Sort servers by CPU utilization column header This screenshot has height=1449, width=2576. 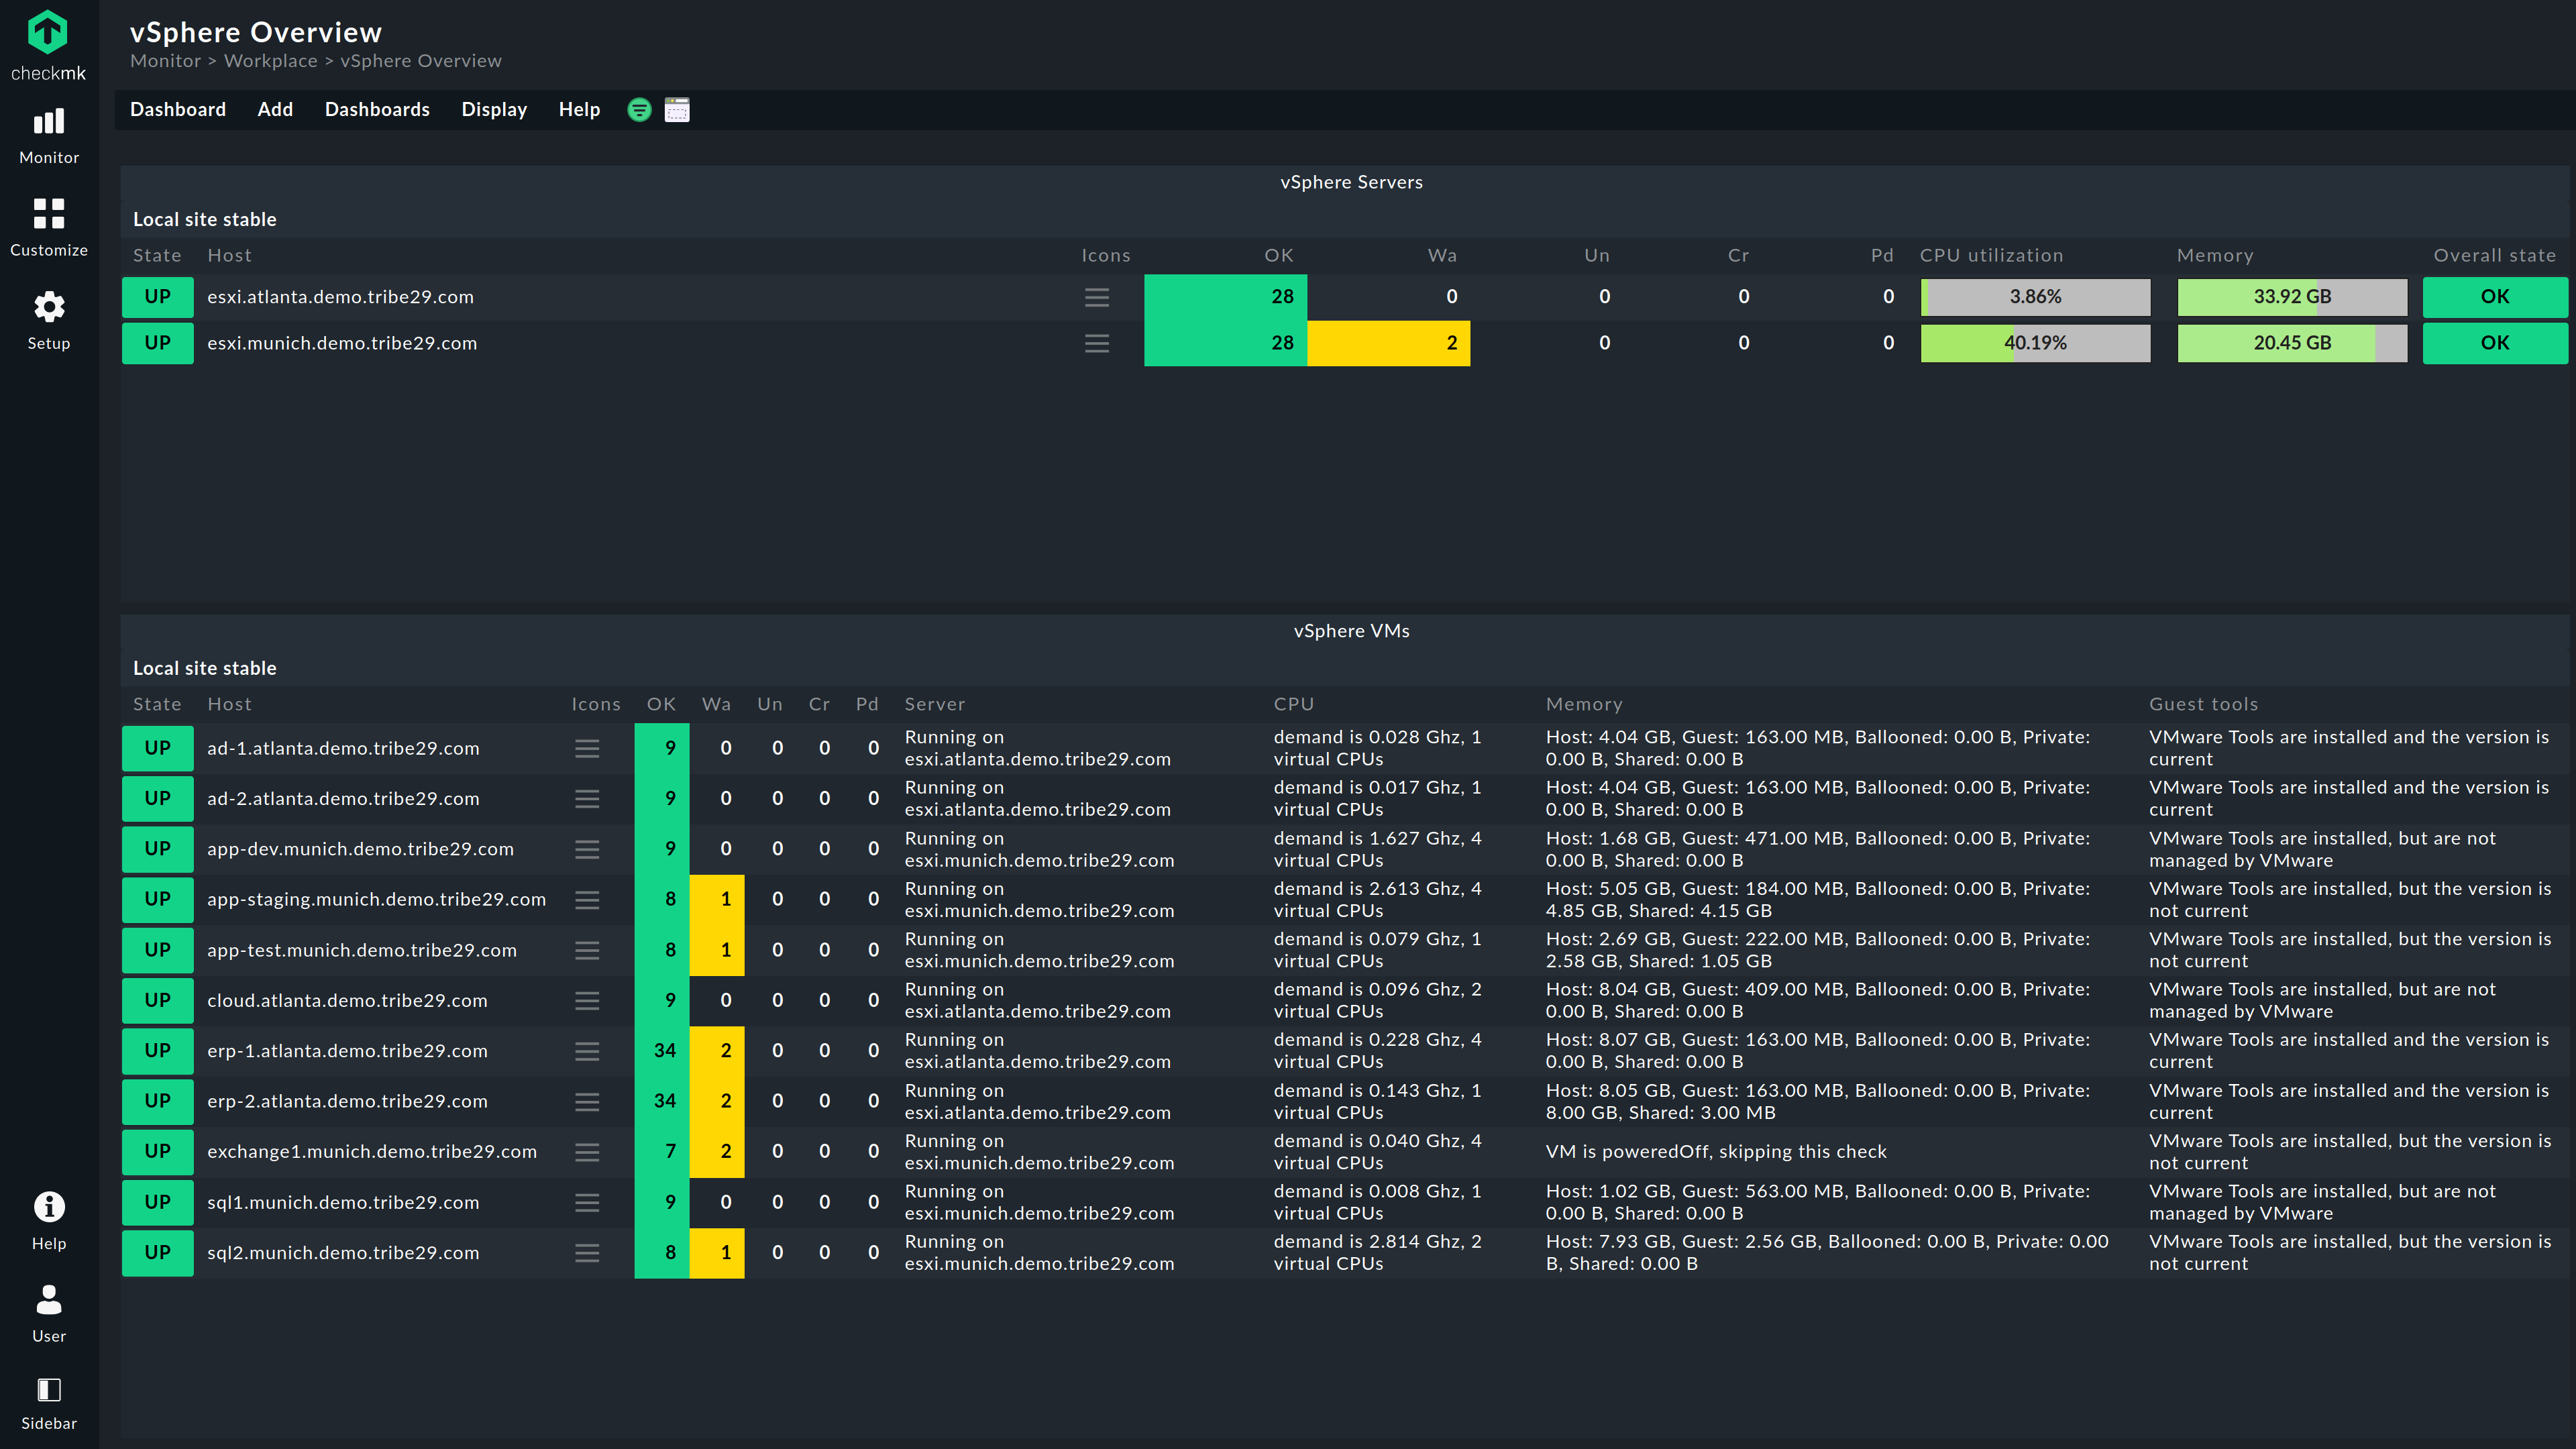(x=1991, y=256)
